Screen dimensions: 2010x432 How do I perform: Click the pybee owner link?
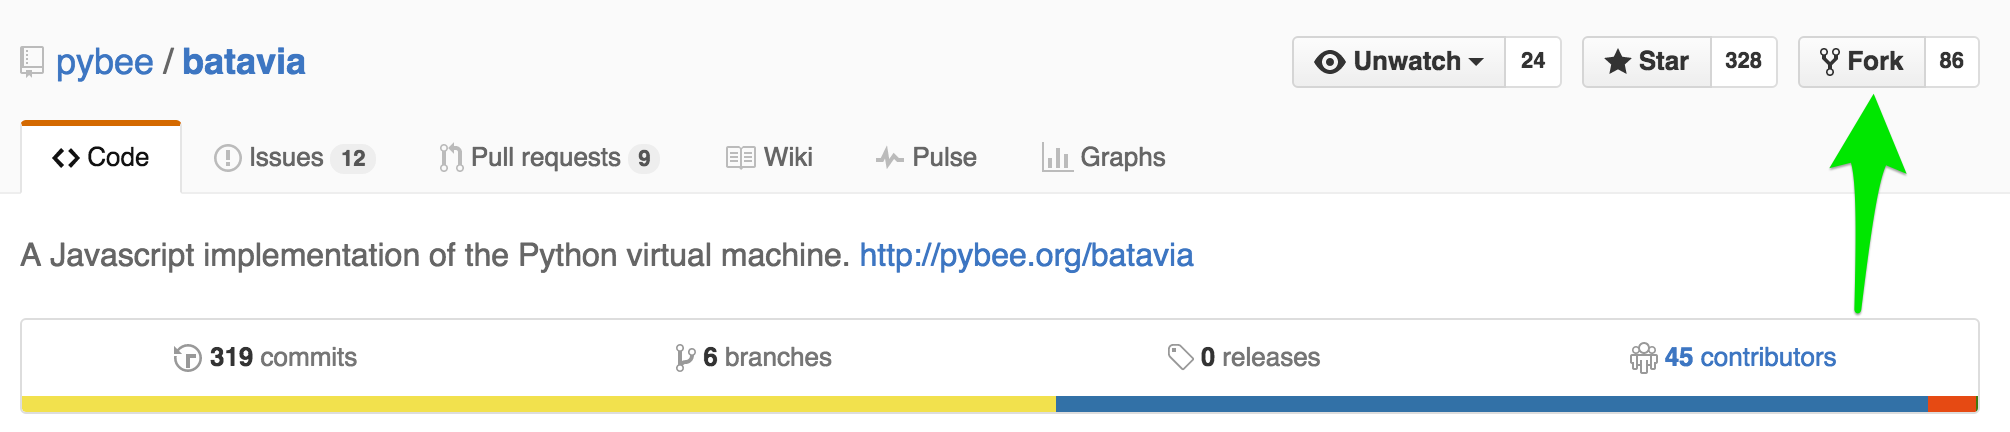point(105,62)
